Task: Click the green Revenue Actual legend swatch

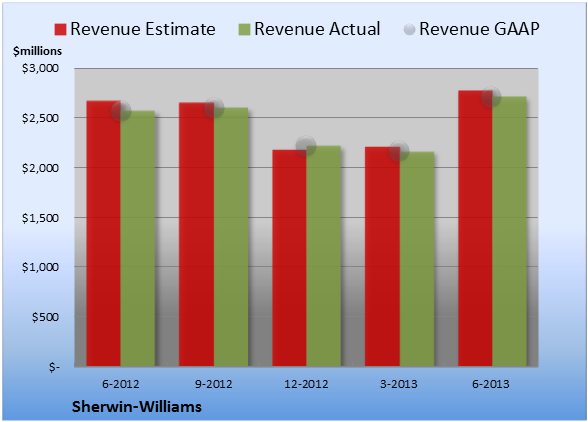Action: pyautogui.click(x=244, y=30)
